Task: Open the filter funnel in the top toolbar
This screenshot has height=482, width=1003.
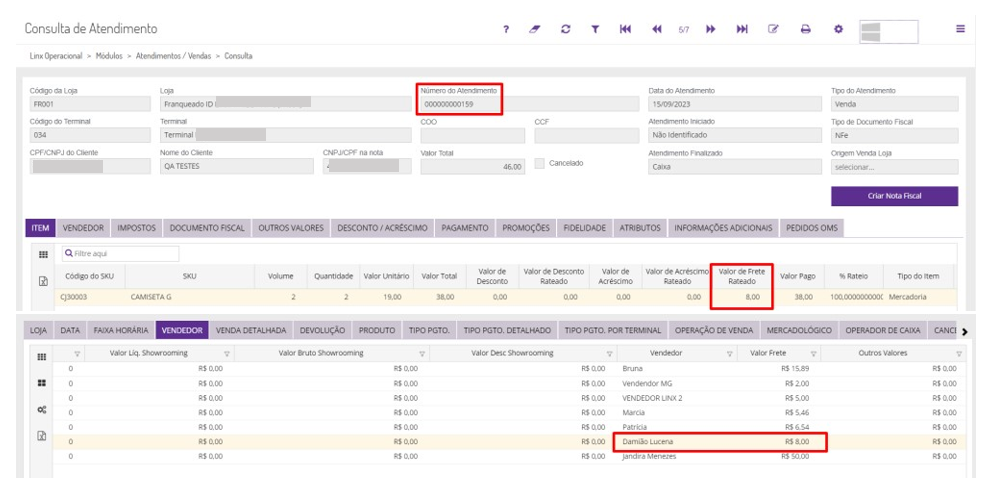Action: pyautogui.click(x=595, y=30)
